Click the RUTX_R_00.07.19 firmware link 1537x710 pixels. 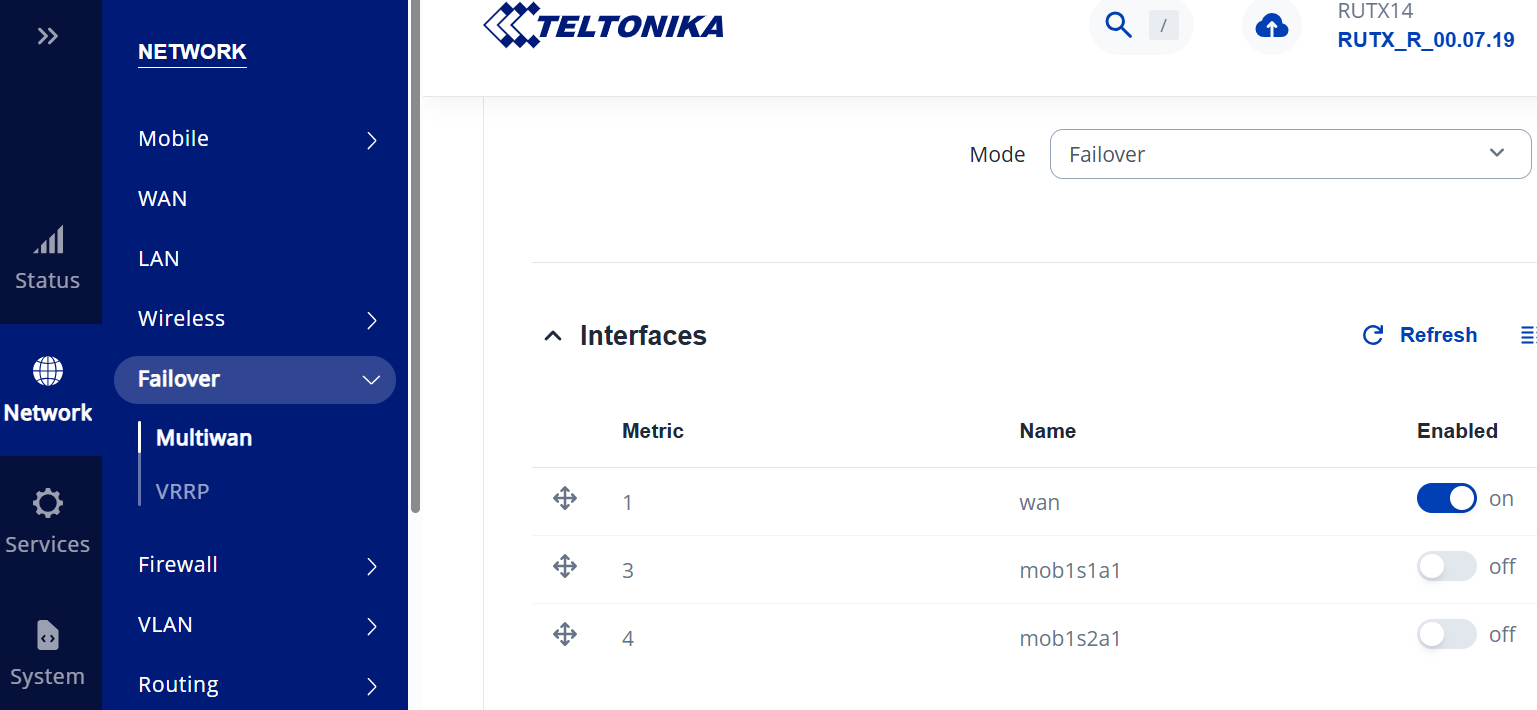[1425, 41]
